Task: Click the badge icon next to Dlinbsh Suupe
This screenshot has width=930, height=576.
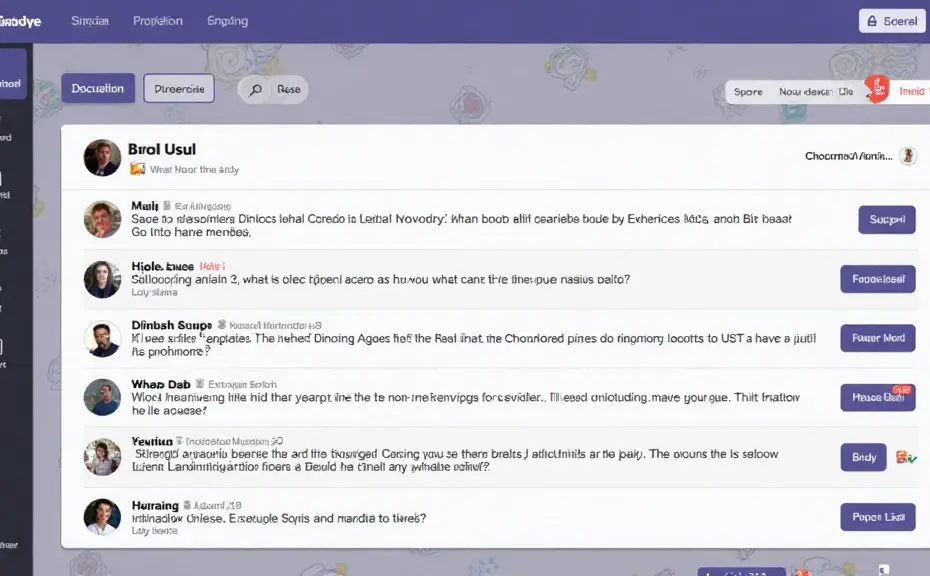Action: click(x=222, y=324)
